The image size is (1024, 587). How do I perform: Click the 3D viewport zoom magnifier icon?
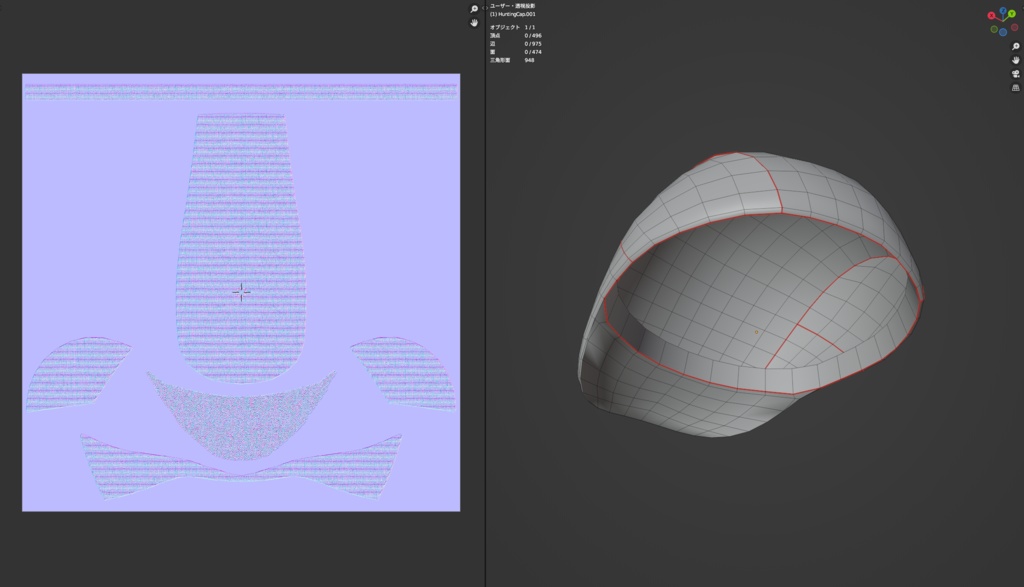point(1015,46)
